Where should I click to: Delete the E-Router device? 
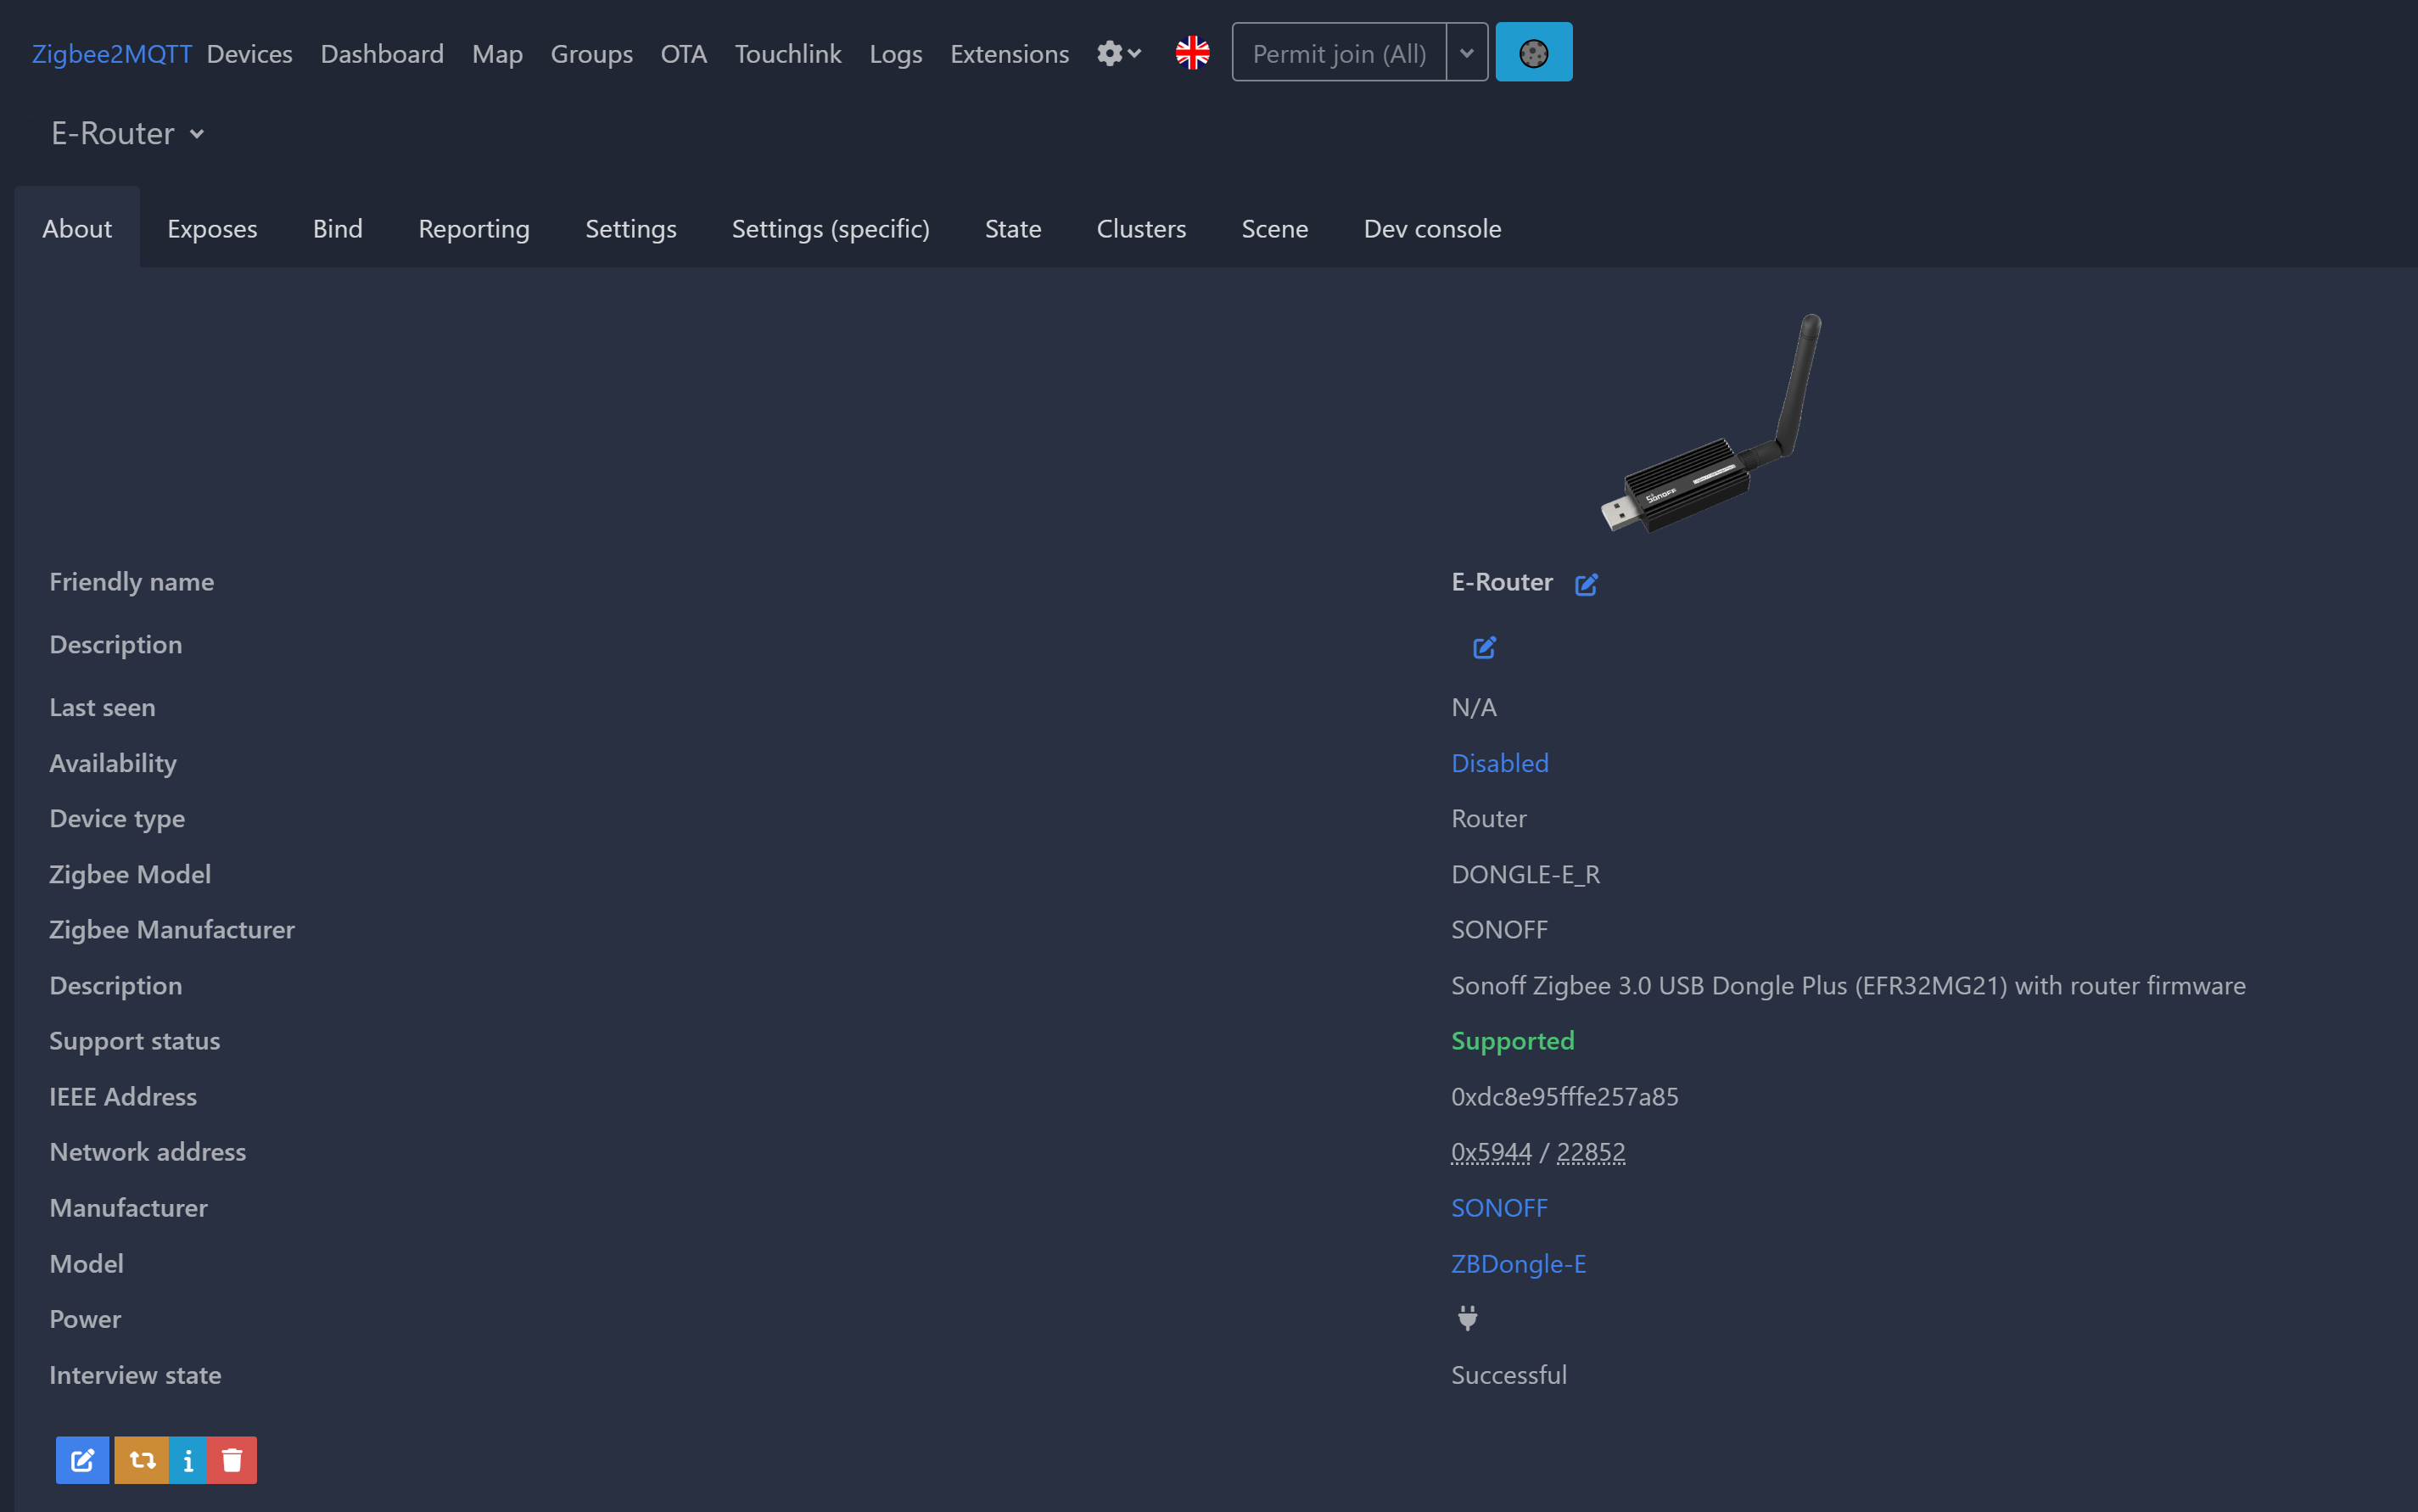pos(232,1460)
